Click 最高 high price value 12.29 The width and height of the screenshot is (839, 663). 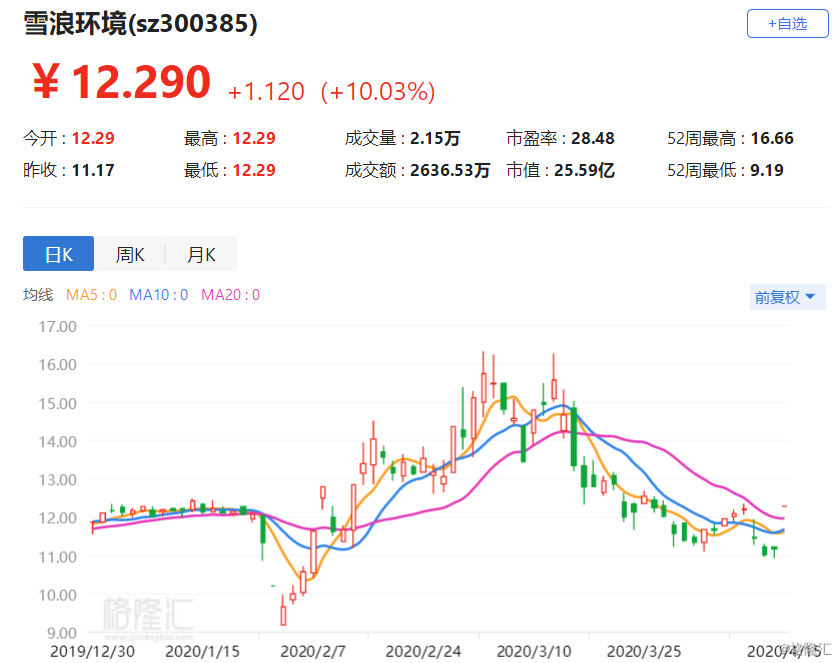[x=254, y=138]
